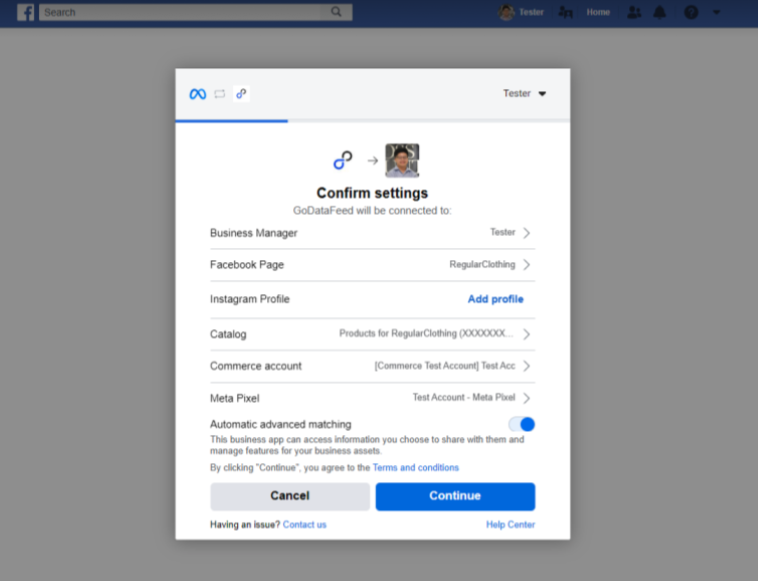
Task: Click the Instagram Profile label
Action: (x=249, y=299)
